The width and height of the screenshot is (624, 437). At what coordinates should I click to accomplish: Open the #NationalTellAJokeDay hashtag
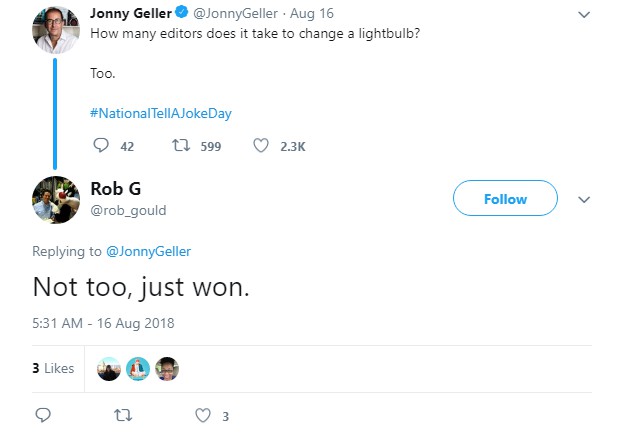pos(160,113)
